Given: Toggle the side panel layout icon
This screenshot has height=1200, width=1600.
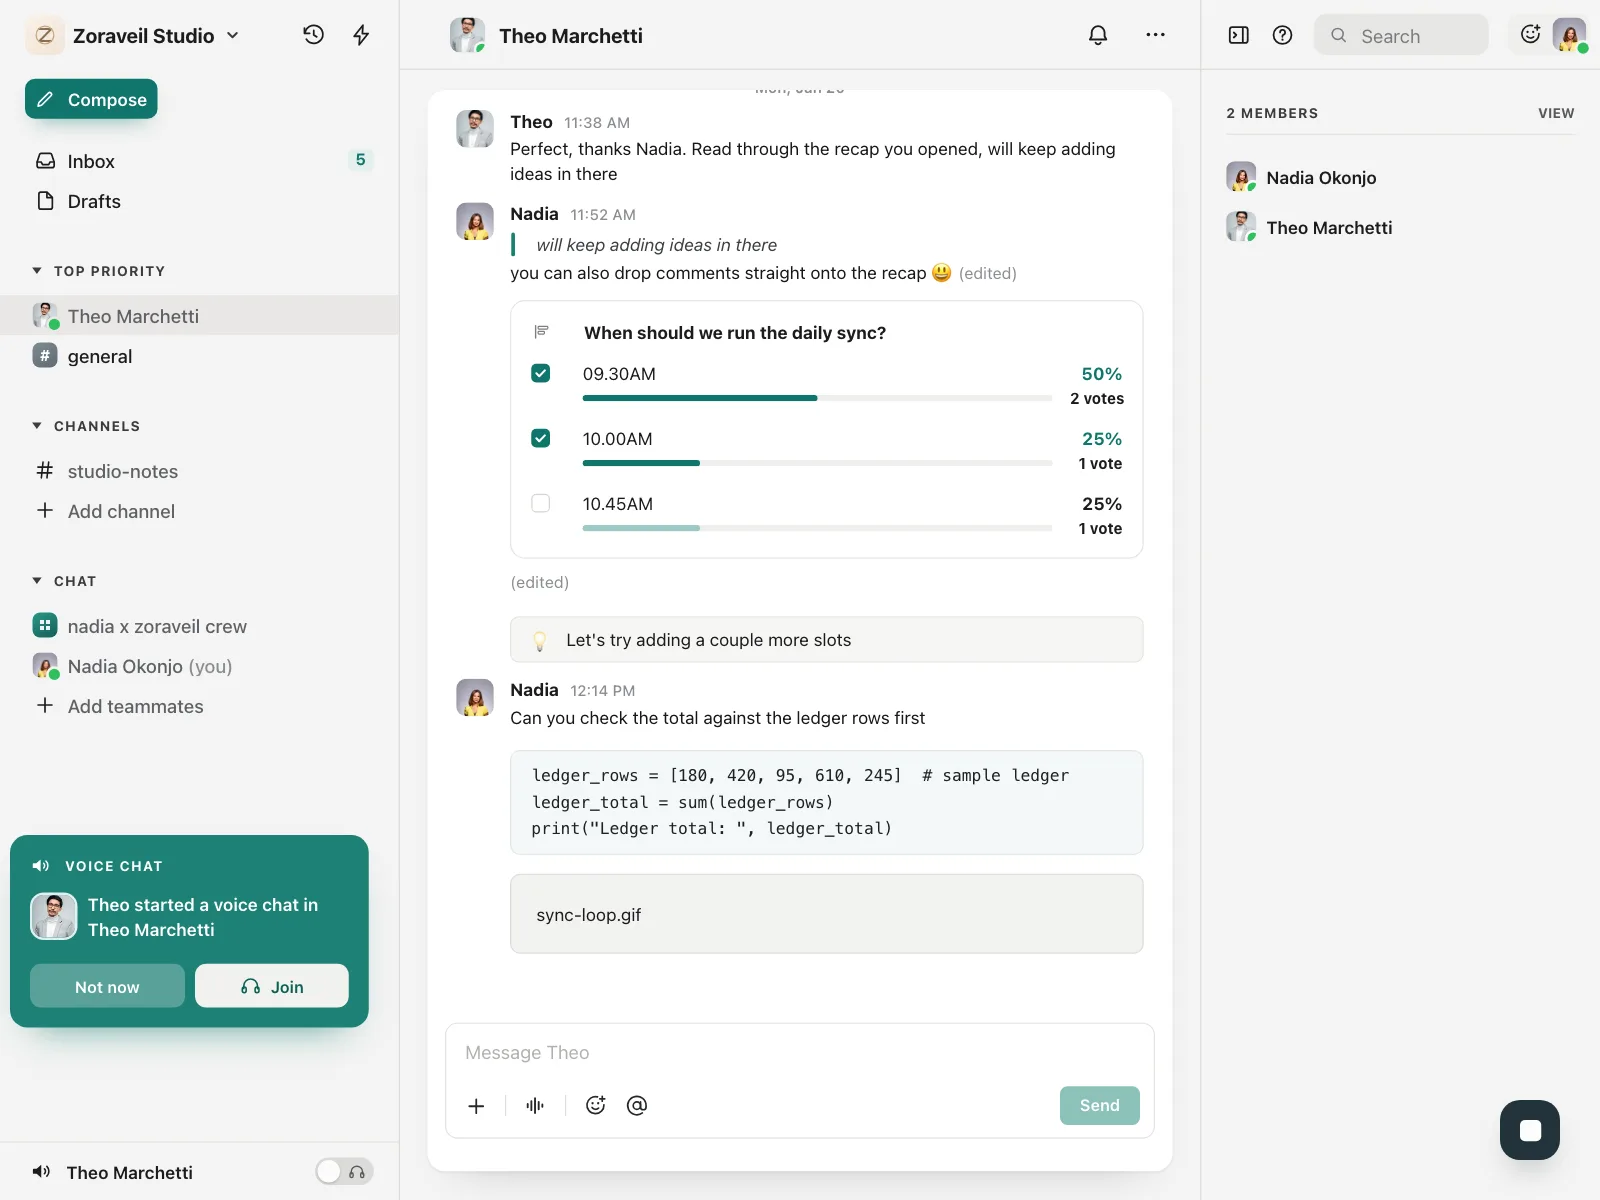Looking at the screenshot, I should 1238,35.
